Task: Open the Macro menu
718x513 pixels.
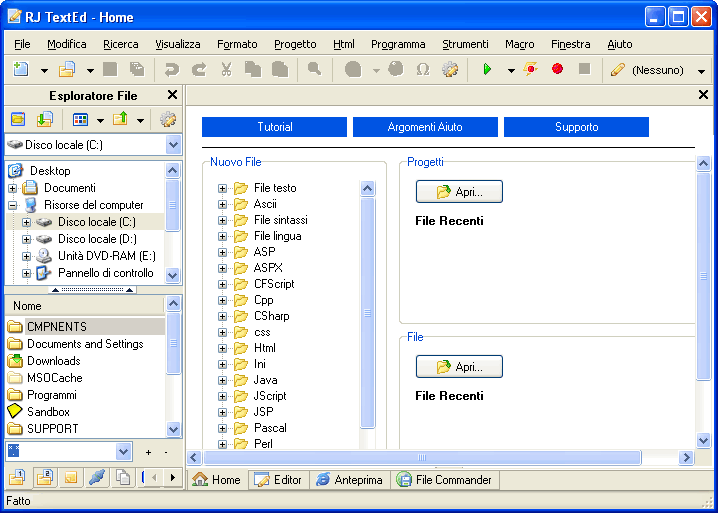Action: click(520, 44)
